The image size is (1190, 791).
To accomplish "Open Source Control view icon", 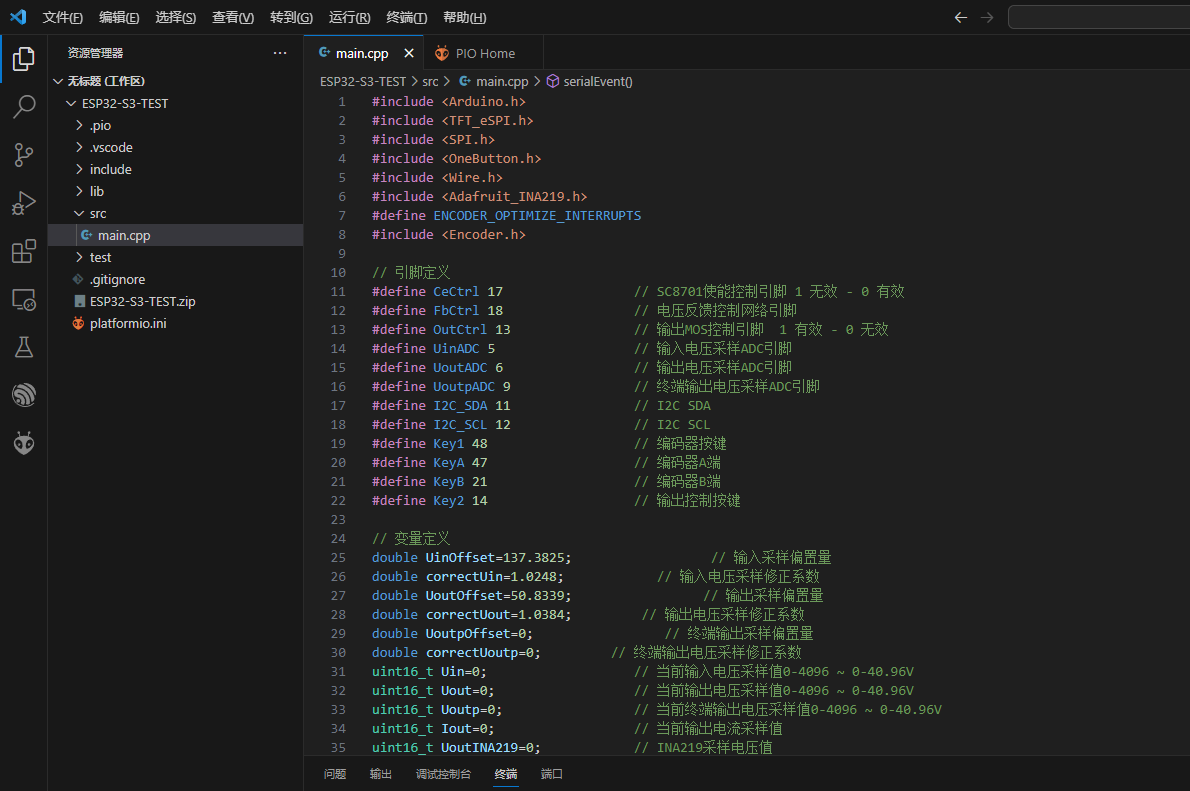I will click(24, 155).
